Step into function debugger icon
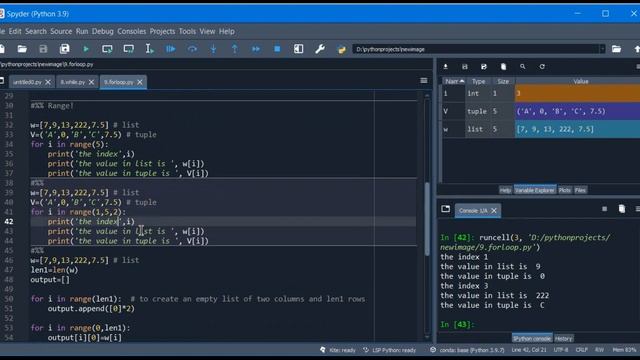The image size is (640, 360). click(213, 49)
